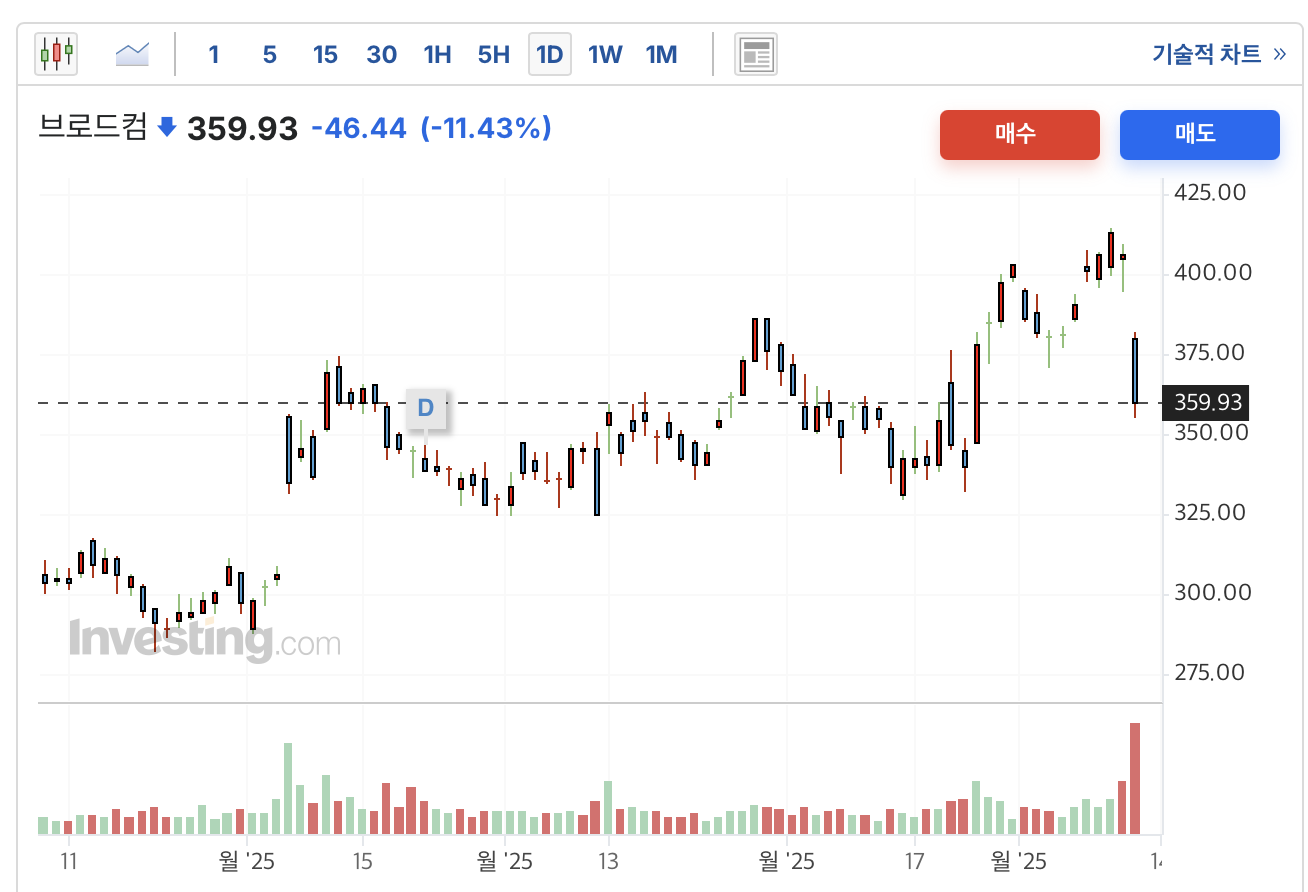Open the 기술적 차트 link
Image resolution: width=1308 pixels, height=892 pixels.
coord(1218,54)
